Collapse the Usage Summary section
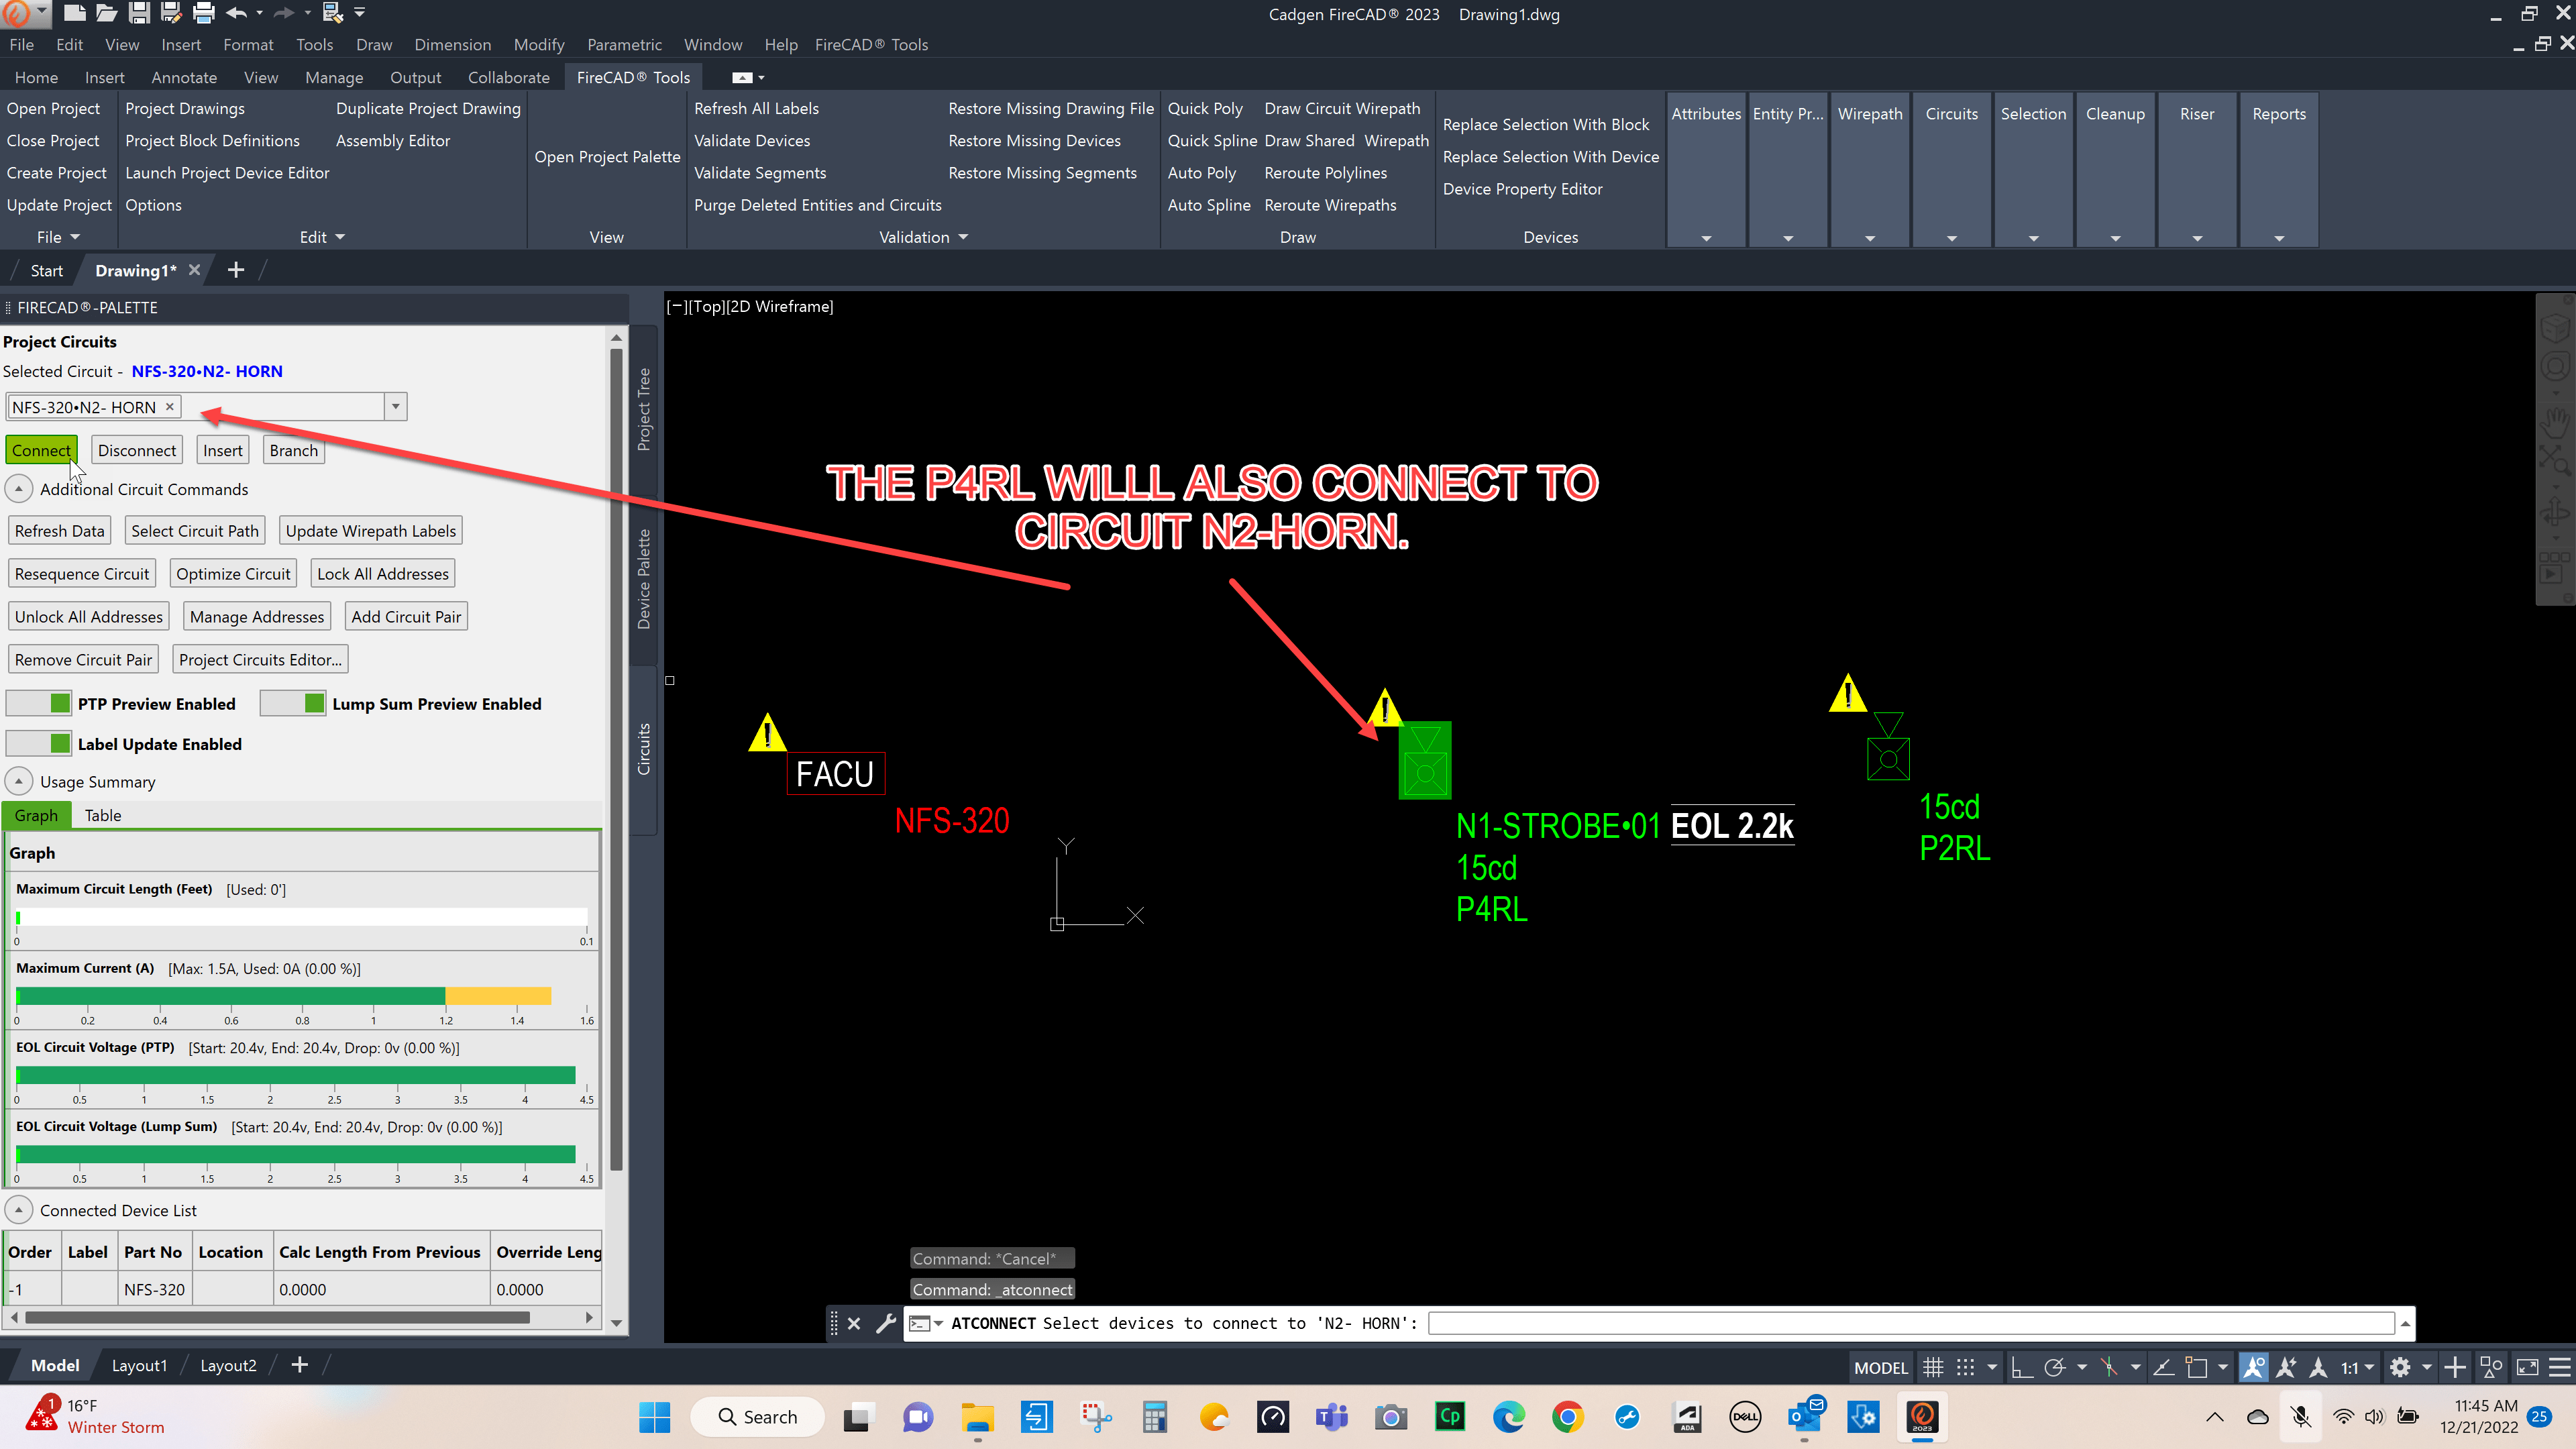2576x1449 pixels. tap(18, 780)
